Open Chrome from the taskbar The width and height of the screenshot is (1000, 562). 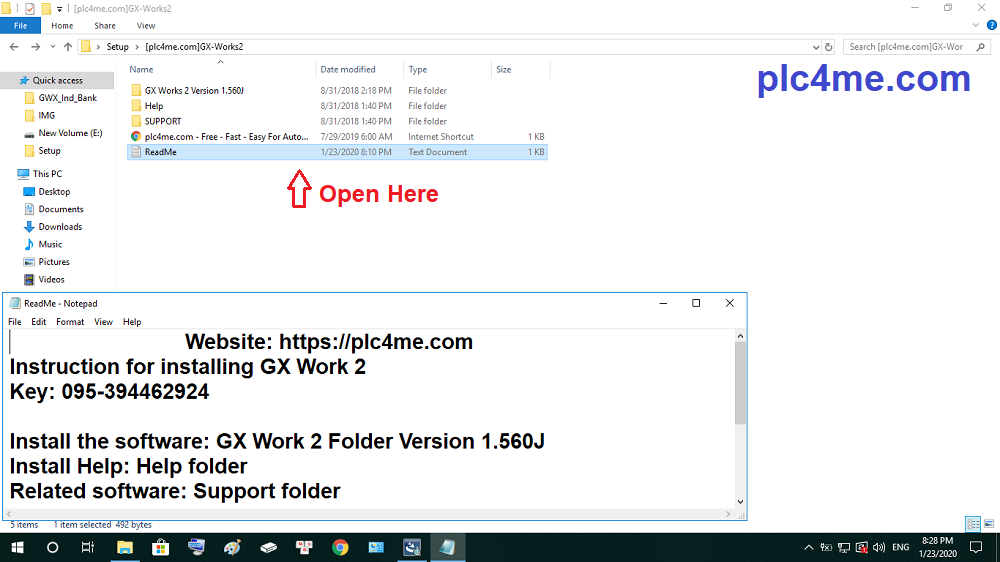click(x=340, y=547)
